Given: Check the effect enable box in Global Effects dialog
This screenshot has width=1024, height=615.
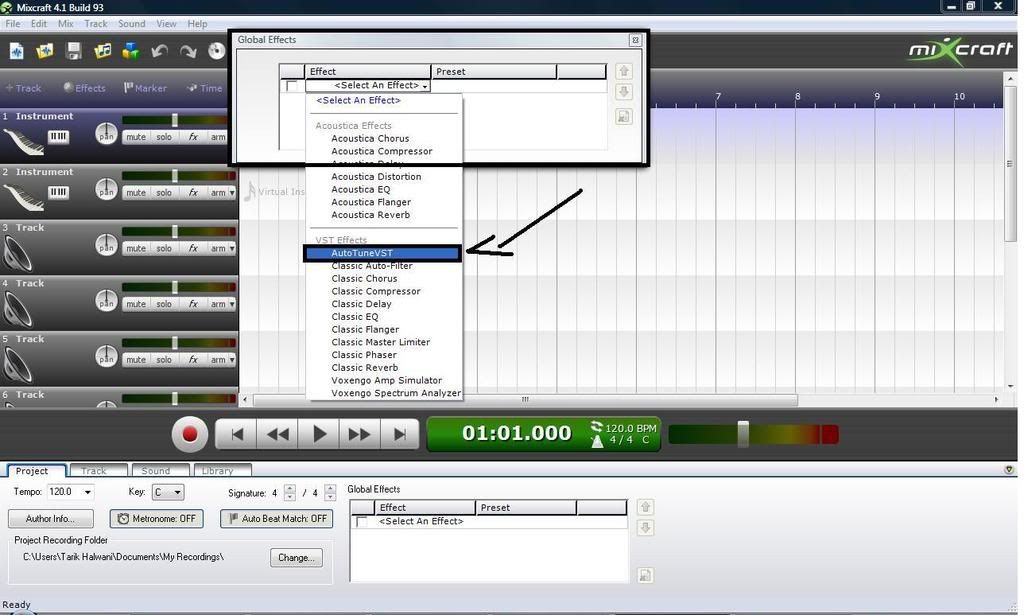Looking at the screenshot, I should (x=291, y=86).
